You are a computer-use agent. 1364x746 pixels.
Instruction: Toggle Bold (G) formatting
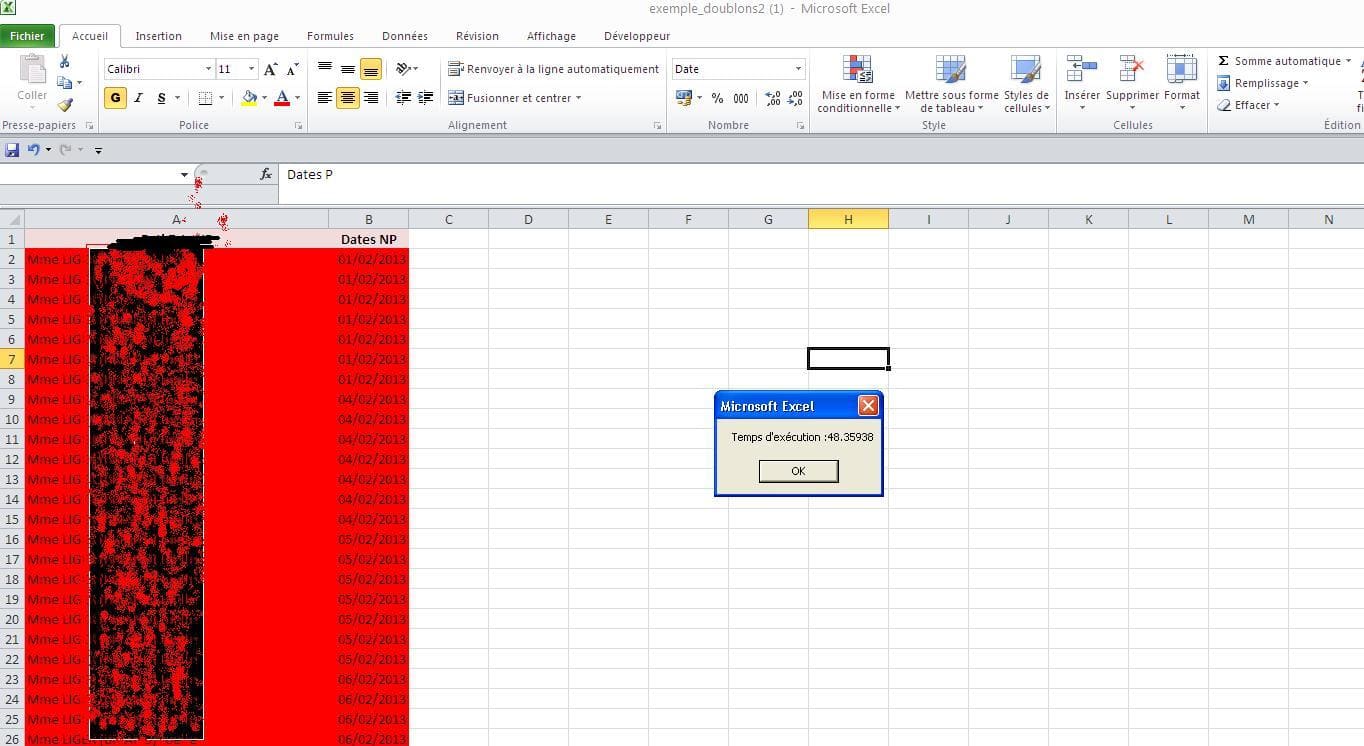click(x=115, y=98)
